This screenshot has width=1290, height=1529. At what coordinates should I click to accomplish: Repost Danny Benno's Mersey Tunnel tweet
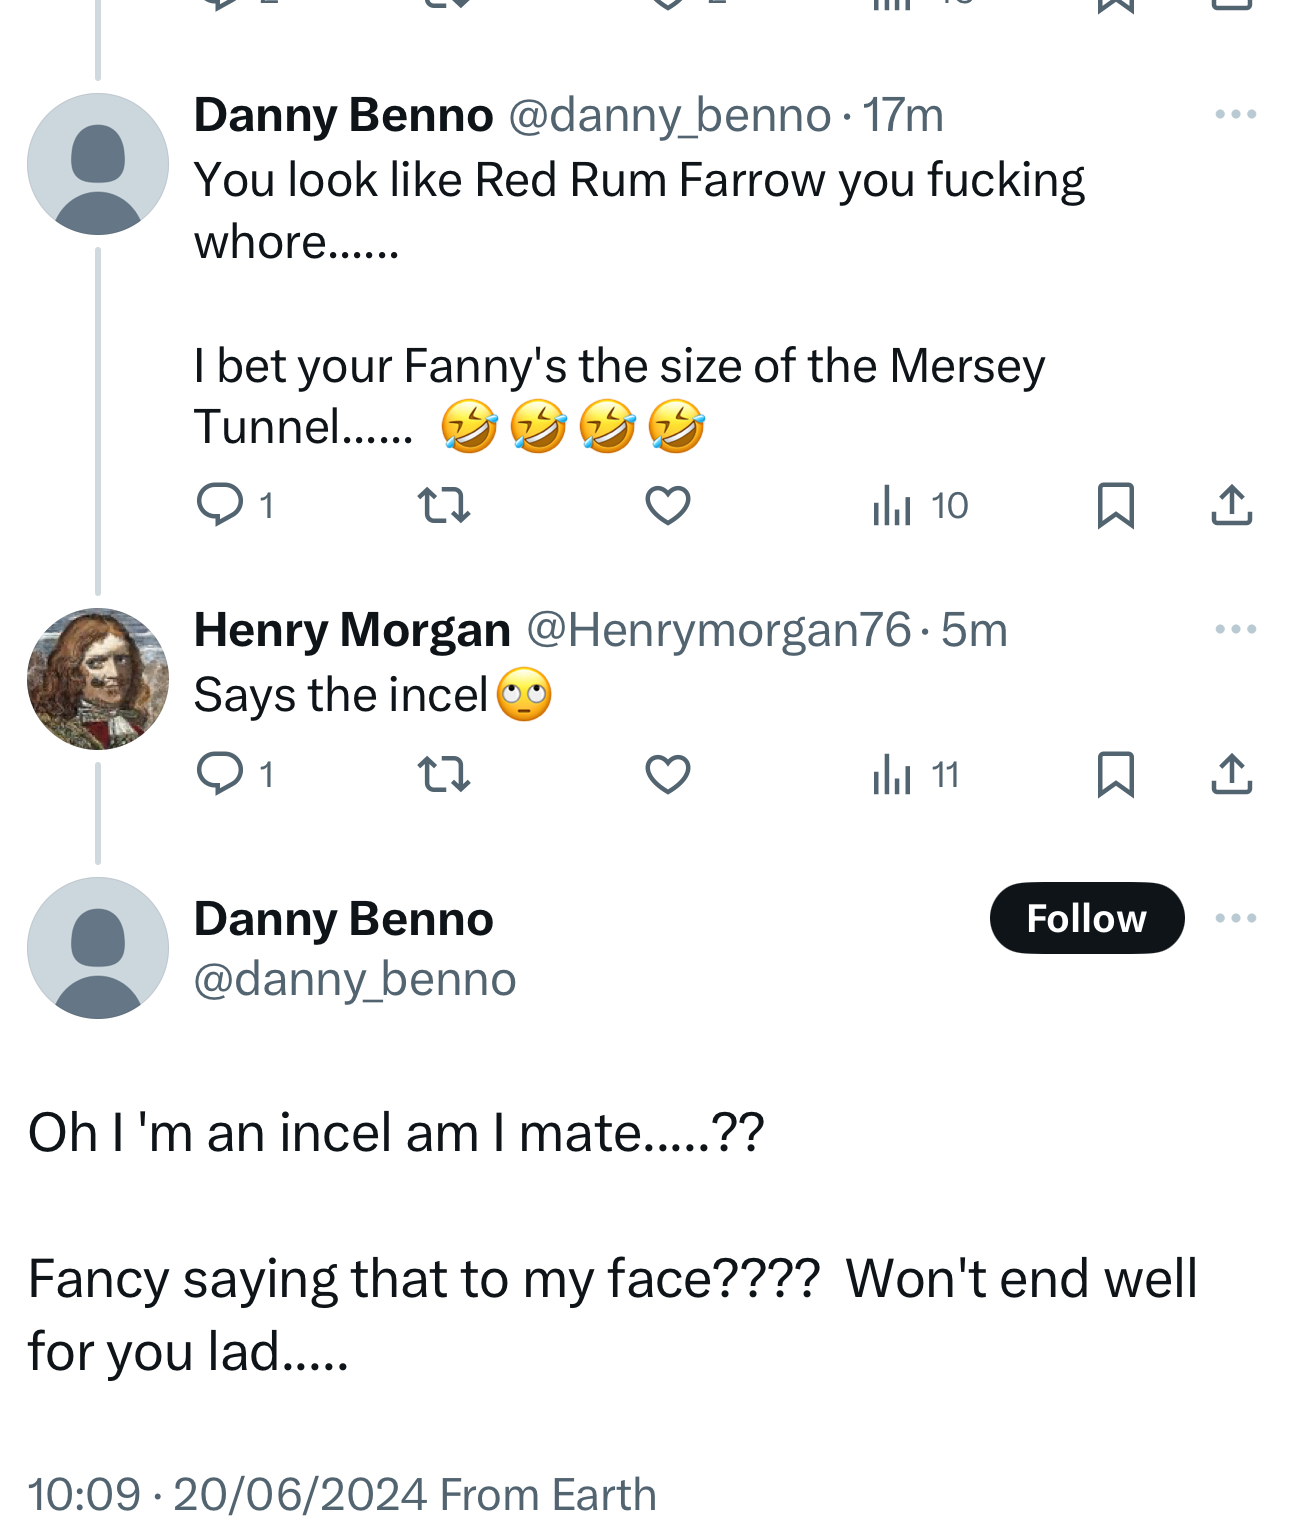click(443, 505)
